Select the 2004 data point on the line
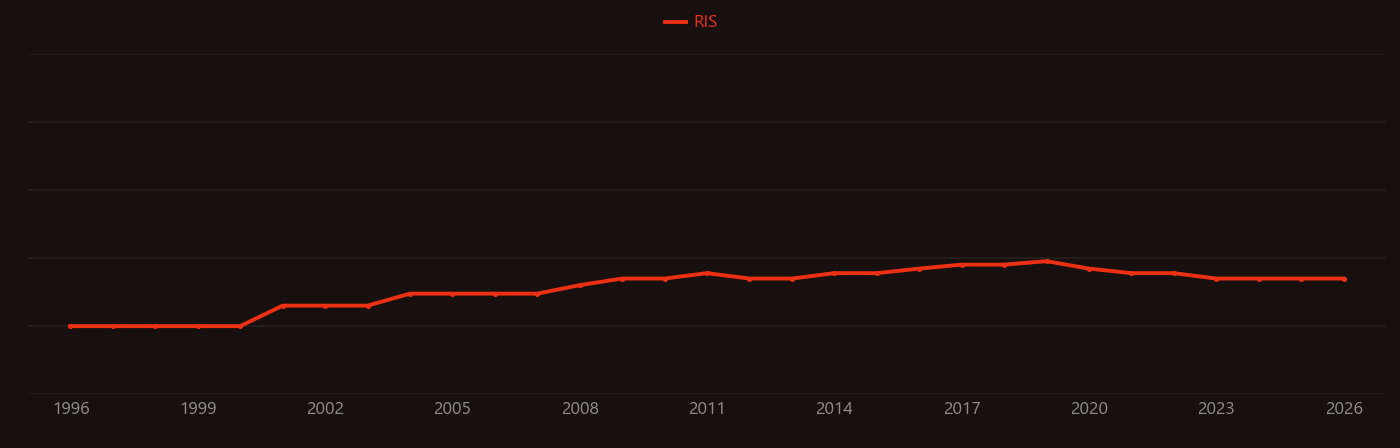The image size is (1400, 448). [x=410, y=294]
